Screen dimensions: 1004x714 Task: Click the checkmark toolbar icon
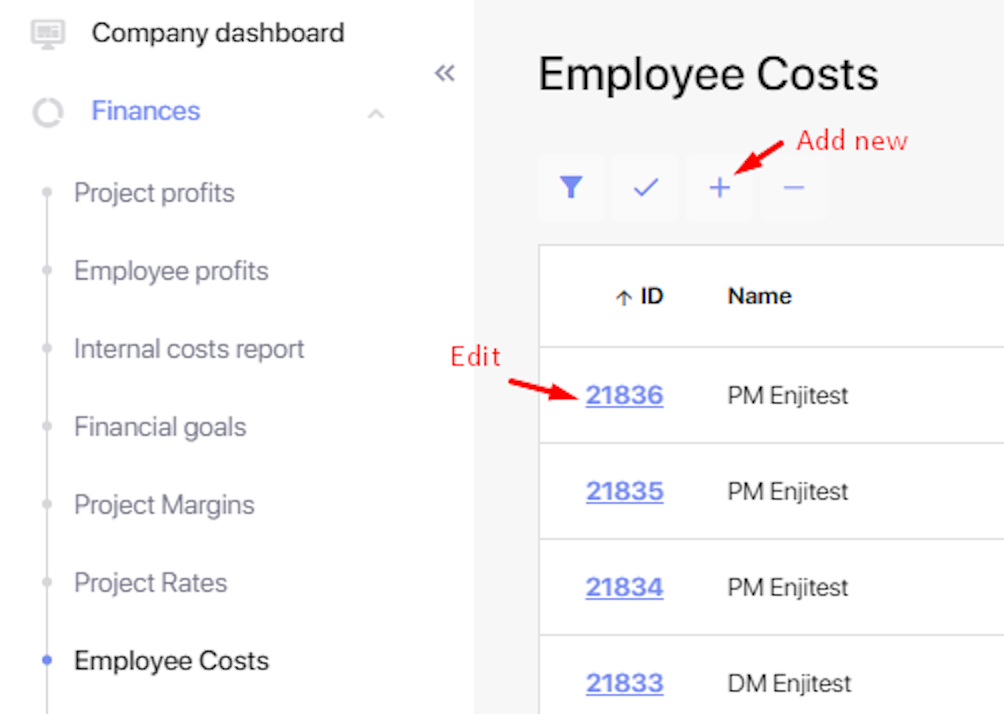(646, 187)
